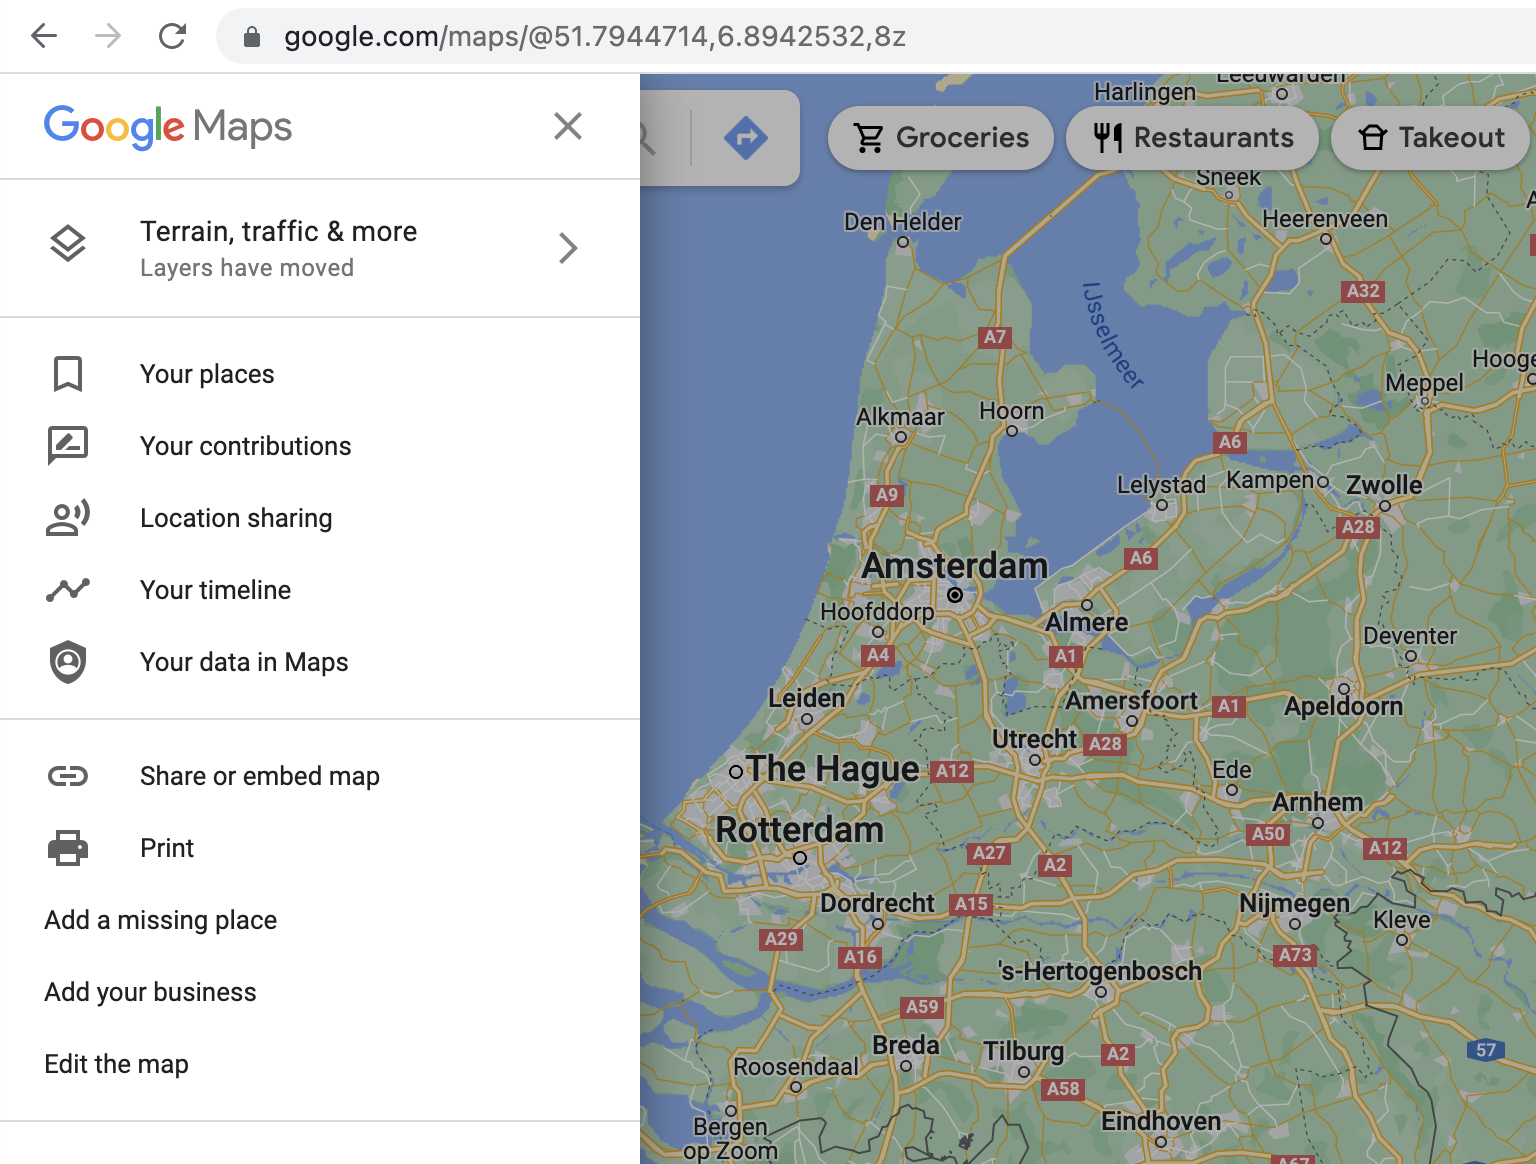Click the link icon for Share or embed map

[x=68, y=776]
